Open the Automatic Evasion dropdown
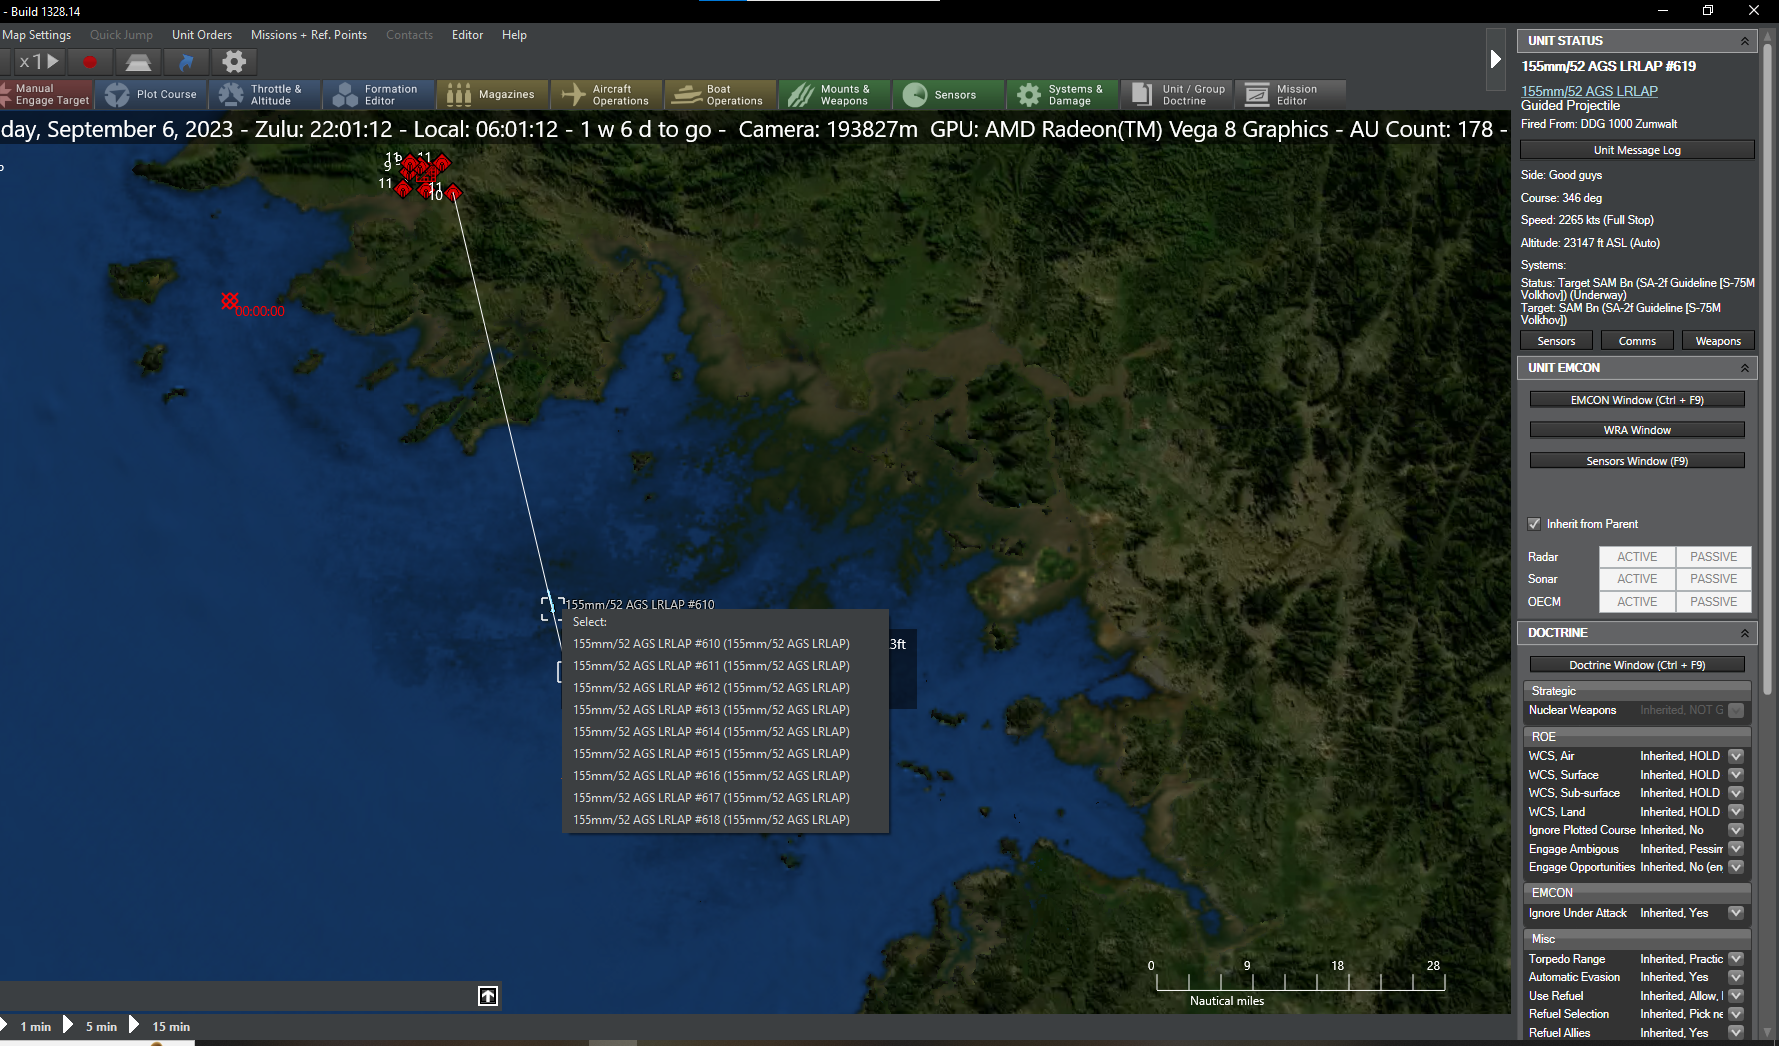The width and height of the screenshot is (1779, 1046). 1736,977
